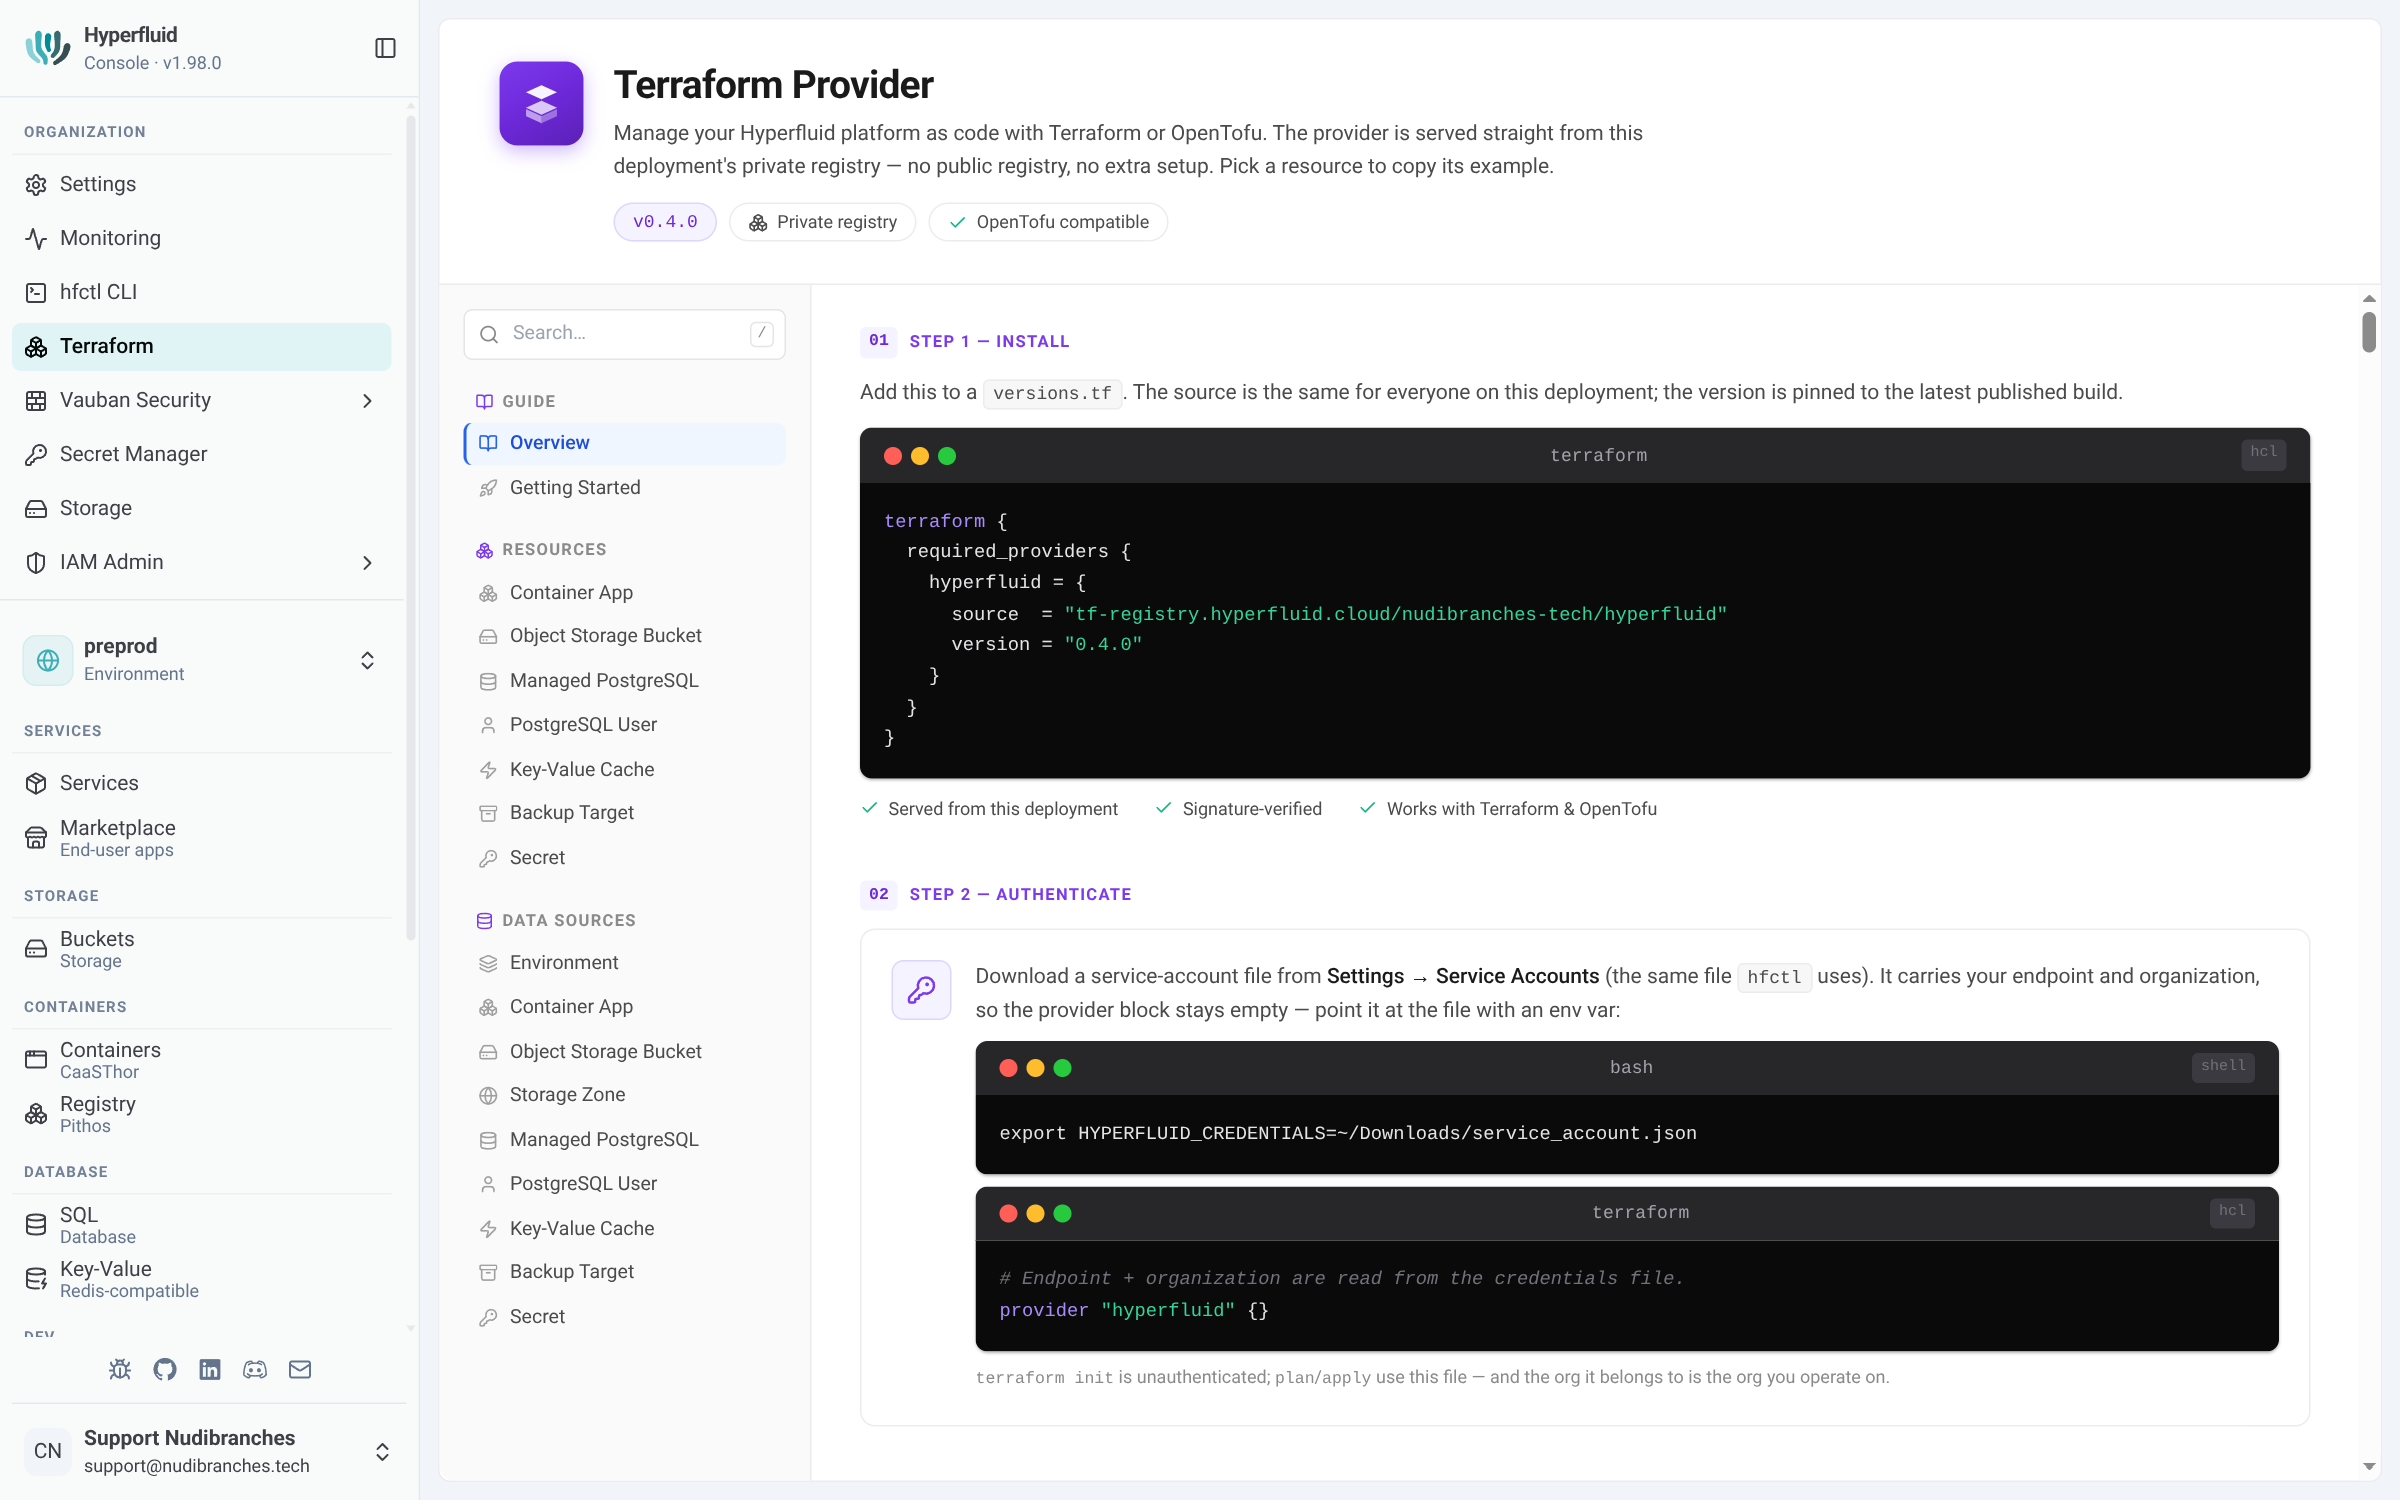Click the hcl badge on first code block
2400x1500 pixels.
pos(2263,453)
